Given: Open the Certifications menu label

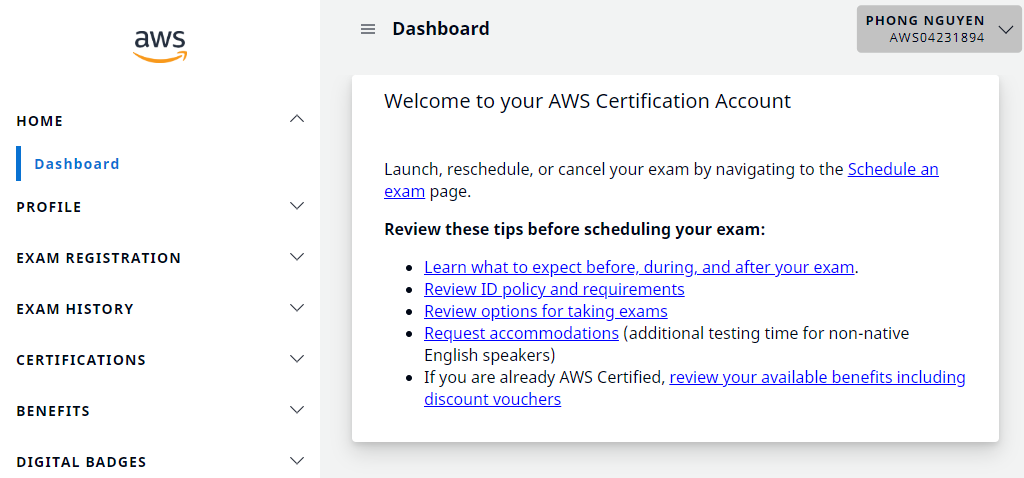Looking at the screenshot, I should coord(81,360).
